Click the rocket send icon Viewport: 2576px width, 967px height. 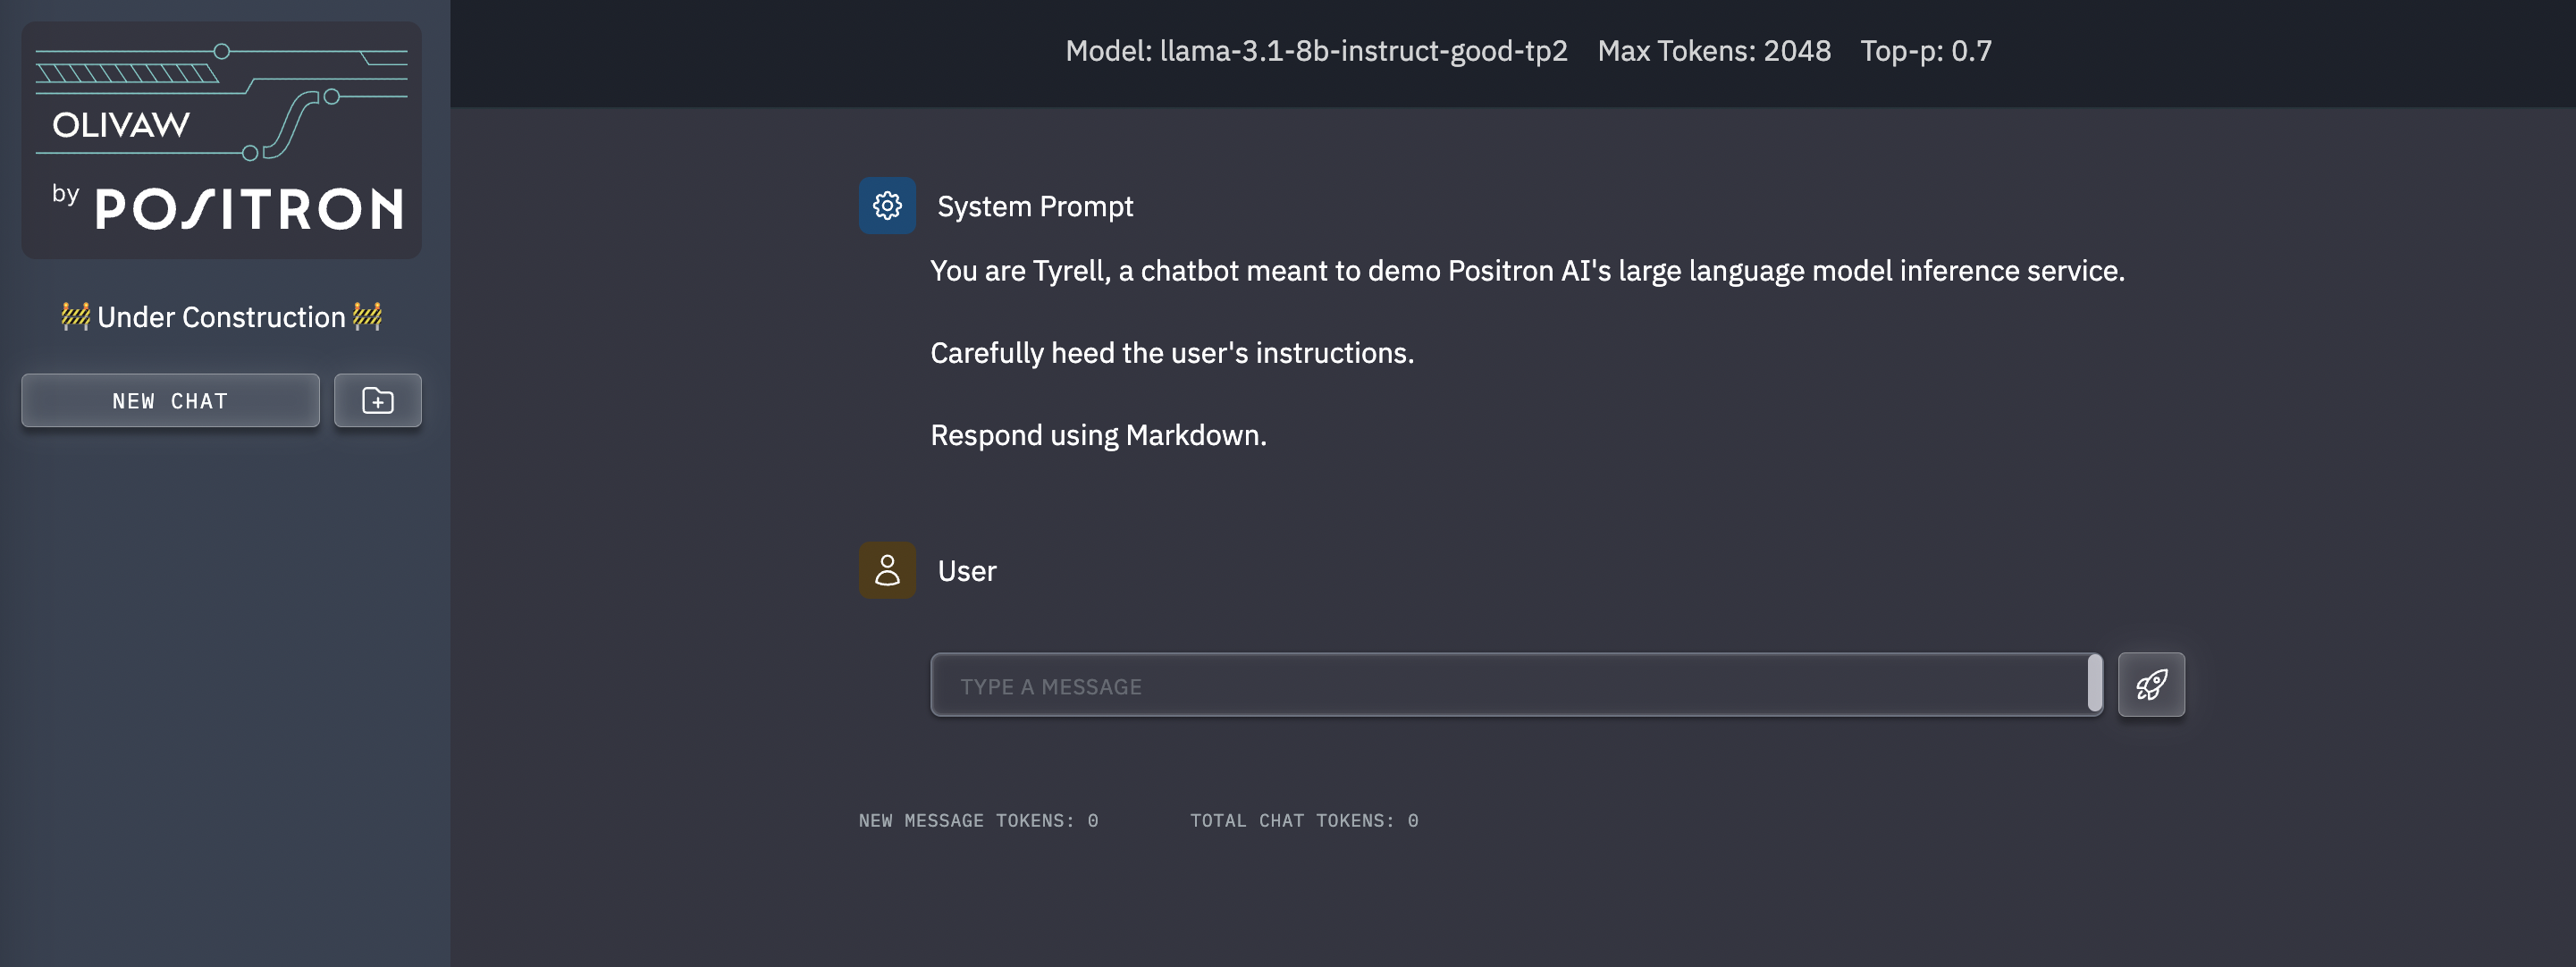(x=2151, y=685)
